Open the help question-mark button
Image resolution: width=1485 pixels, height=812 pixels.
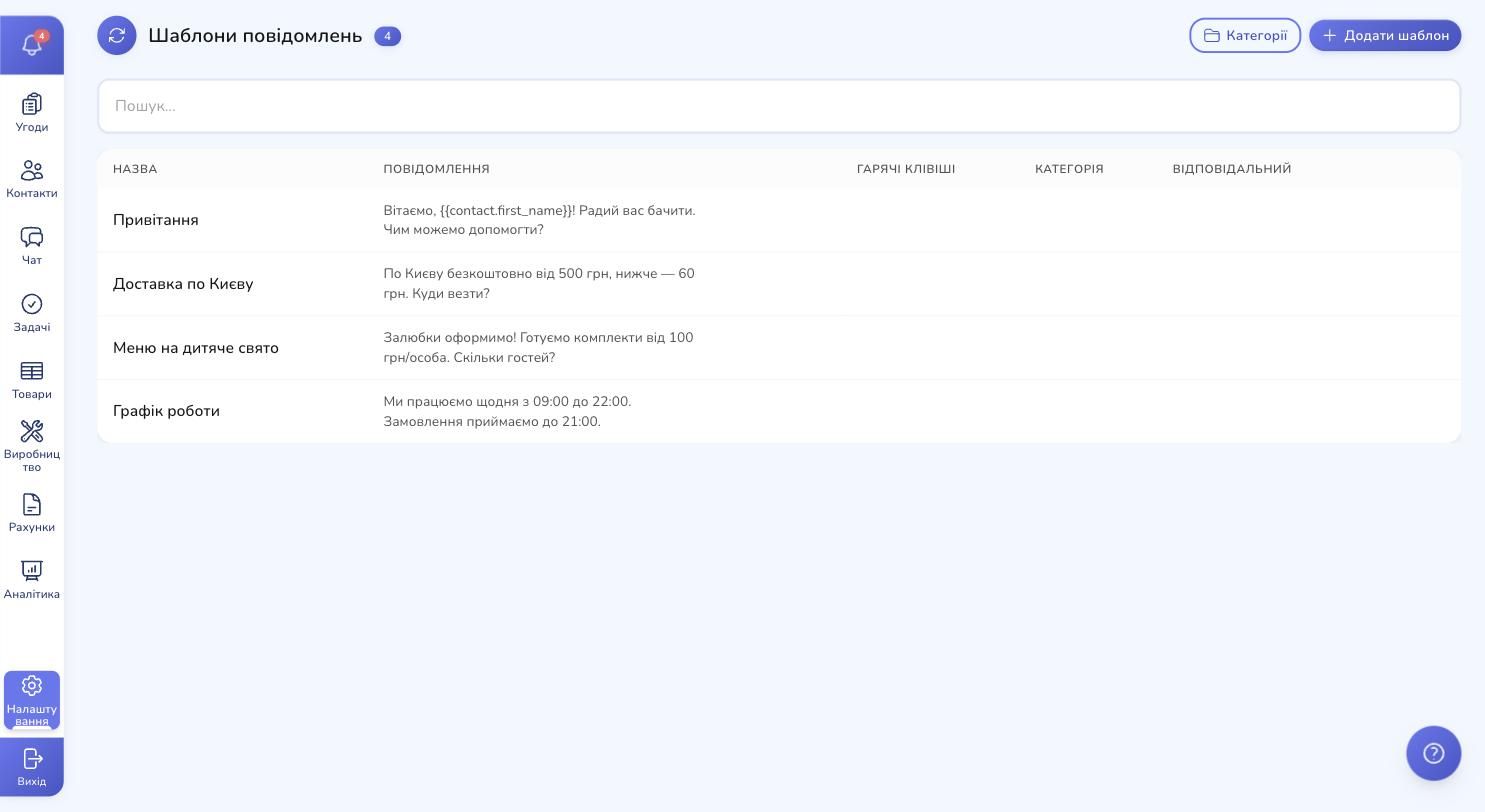pos(1433,753)
